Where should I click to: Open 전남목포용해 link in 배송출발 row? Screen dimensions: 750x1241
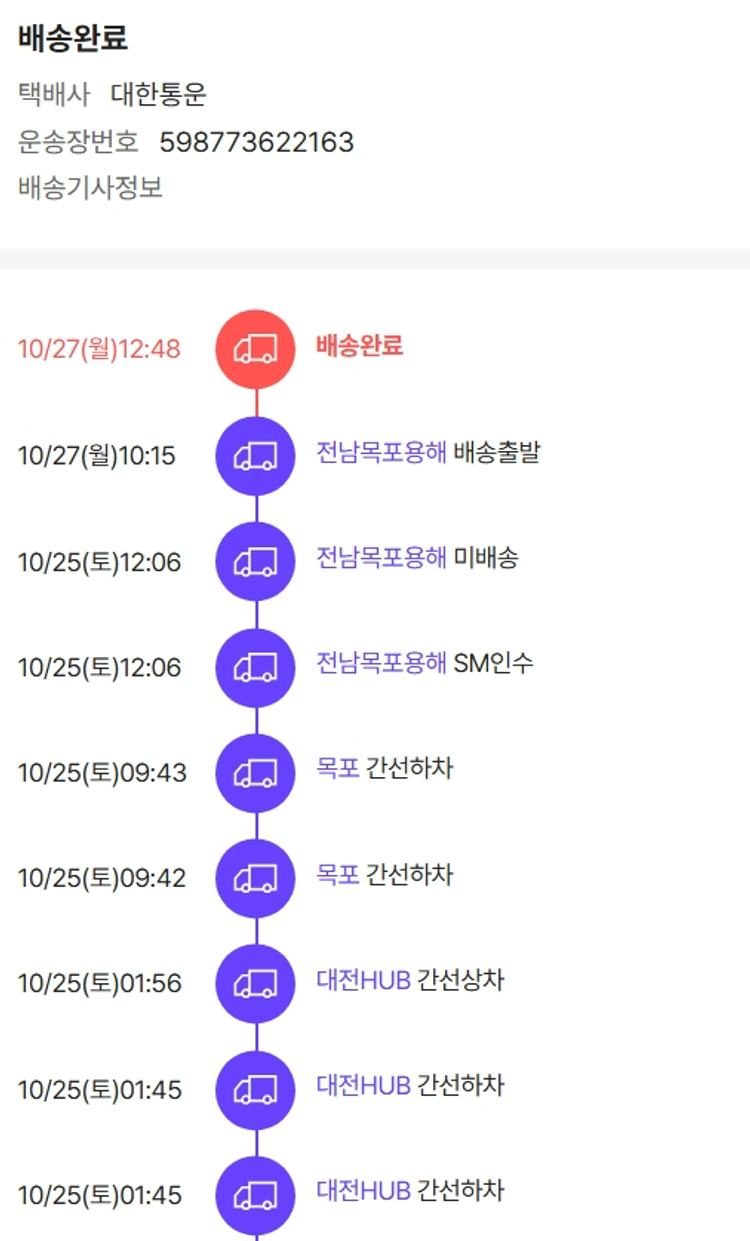(x=381, y=452)
